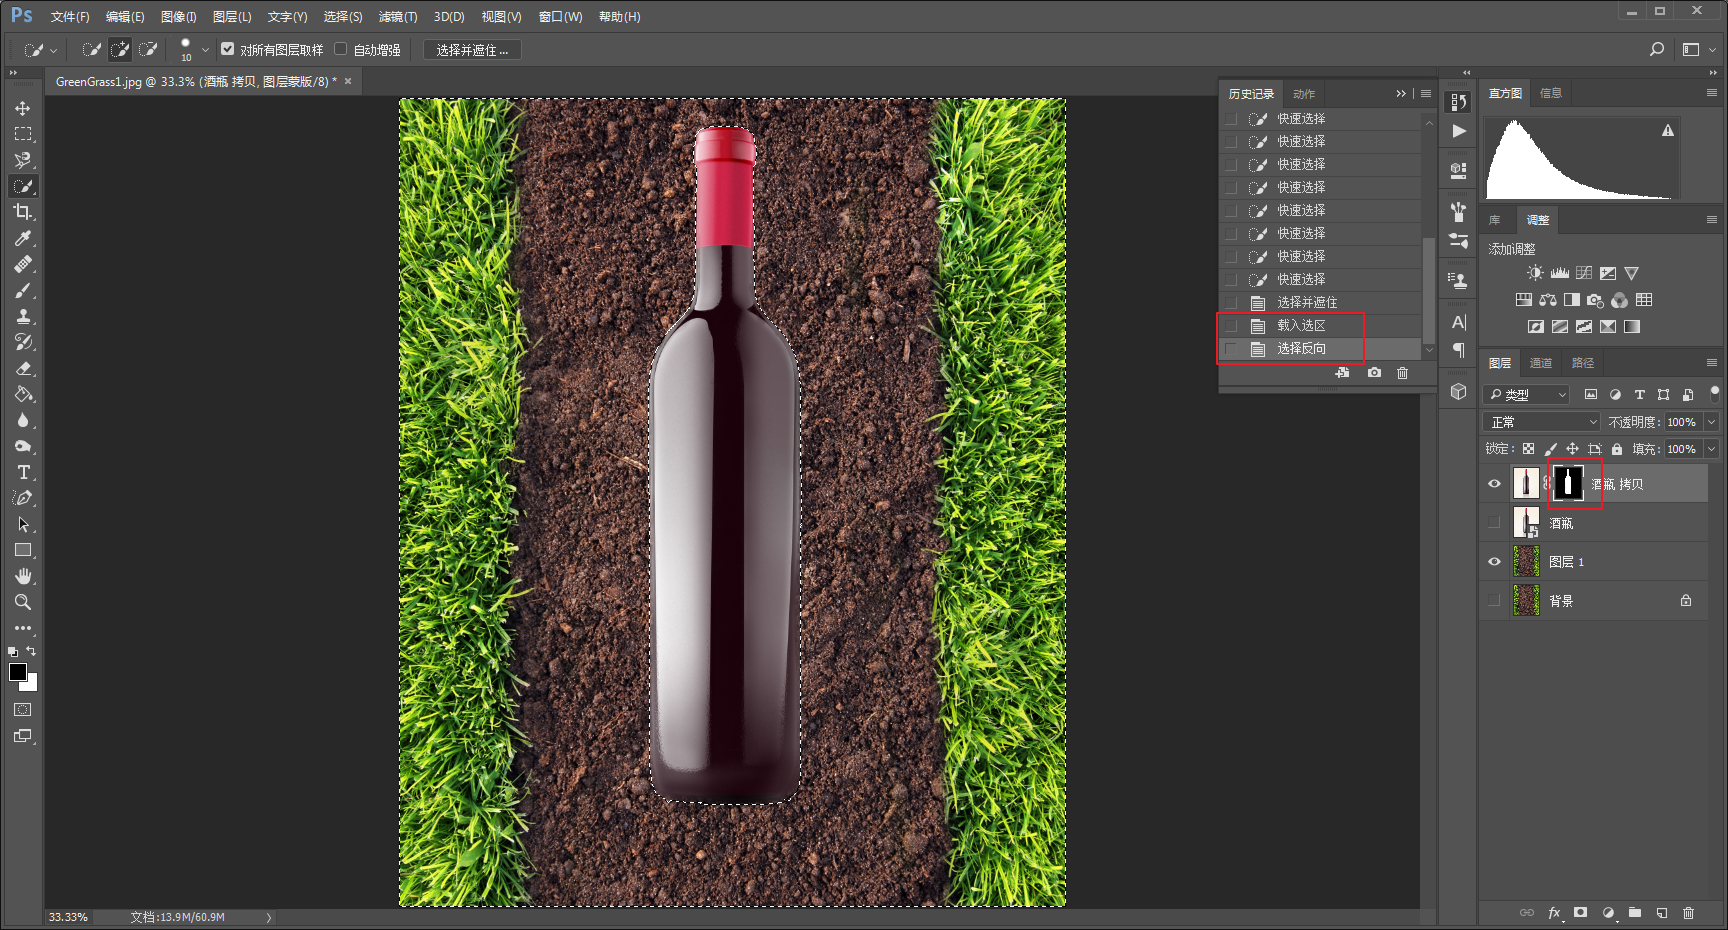Choose new selection brush mode
The height and width of the screenshot is (930, 1728).
coord(91,49)
